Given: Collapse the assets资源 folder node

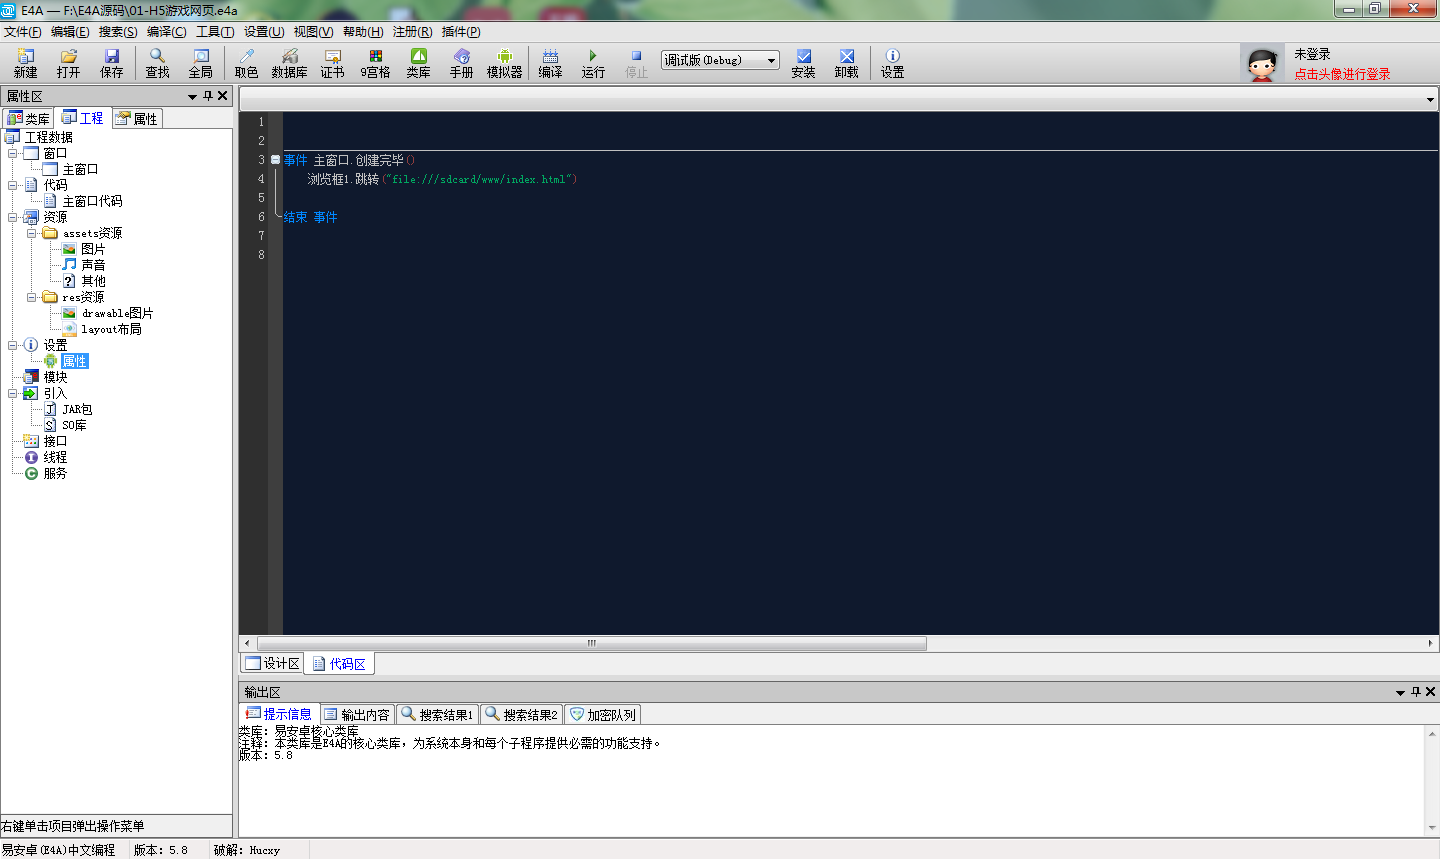Looking at the screenshot, I should pyautogui.click(x=32, y=233).
